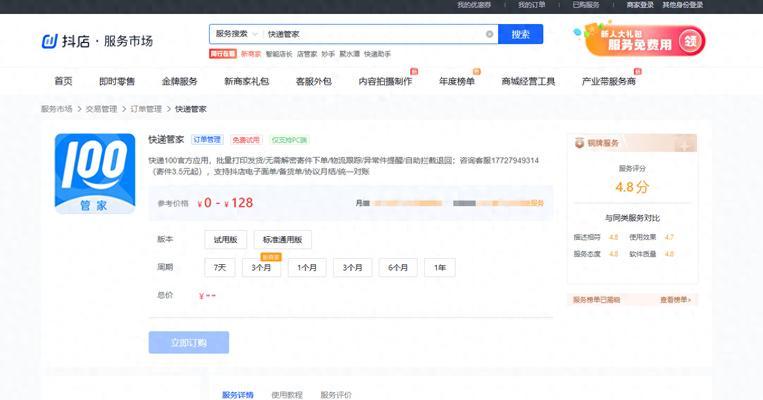Click the 快递助手 hot search keyword
Image resolution: width=763 pixels, height=400 pixels.
[377, 54]
